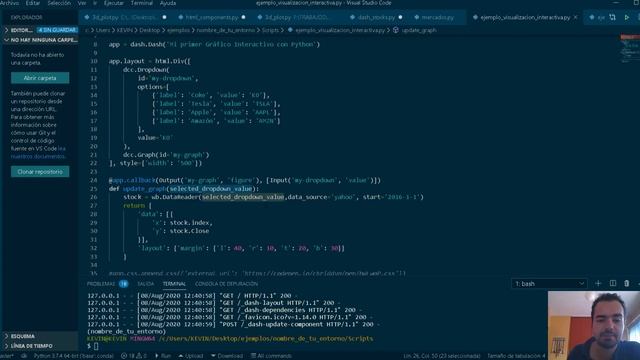
Task: Split the terminal with split icon
Action: 613,283
